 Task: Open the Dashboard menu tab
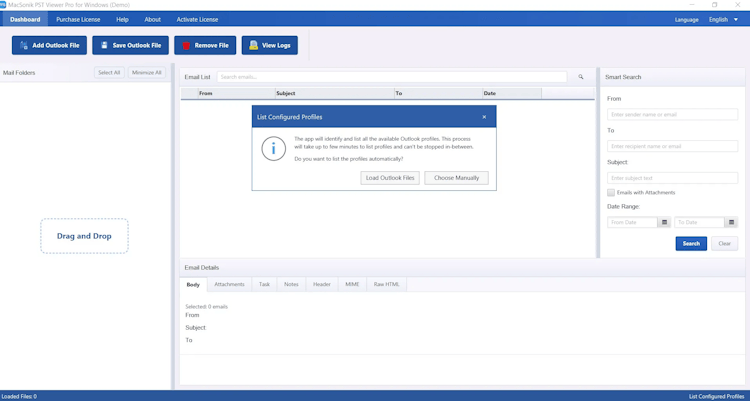click(25, 20)
